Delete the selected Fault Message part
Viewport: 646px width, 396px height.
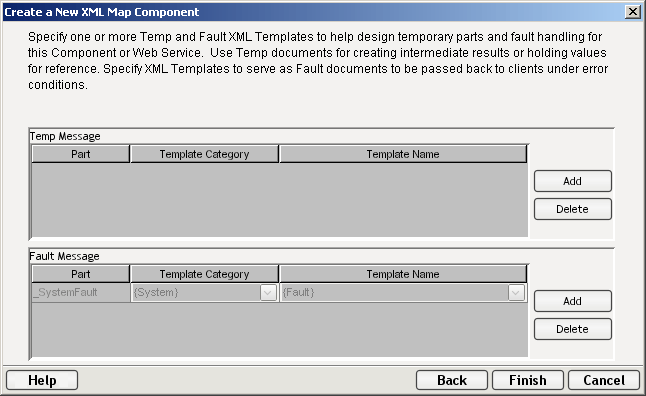573,329
